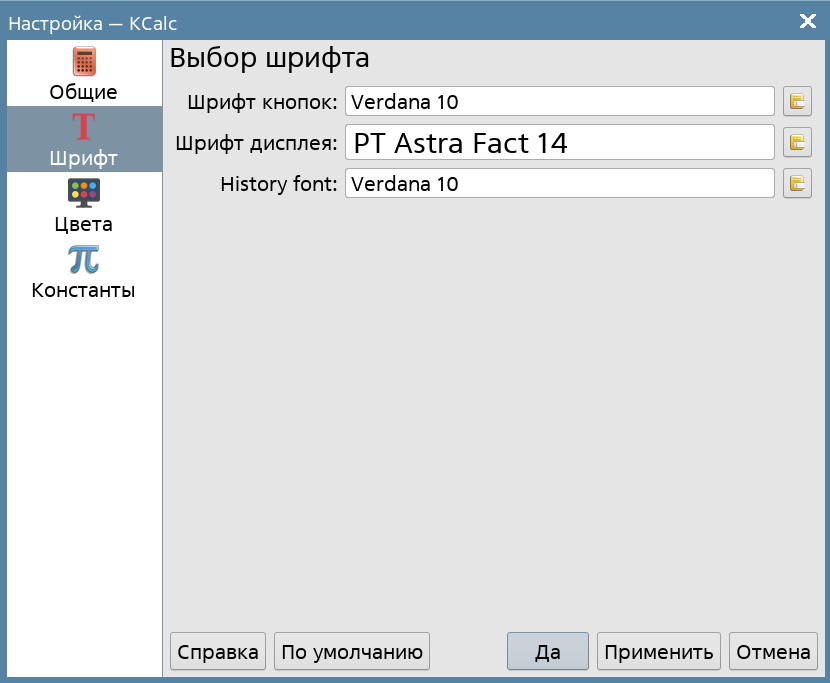Click the Выбор шрифта heading
The image size is (830, 683).
[270, 58]
